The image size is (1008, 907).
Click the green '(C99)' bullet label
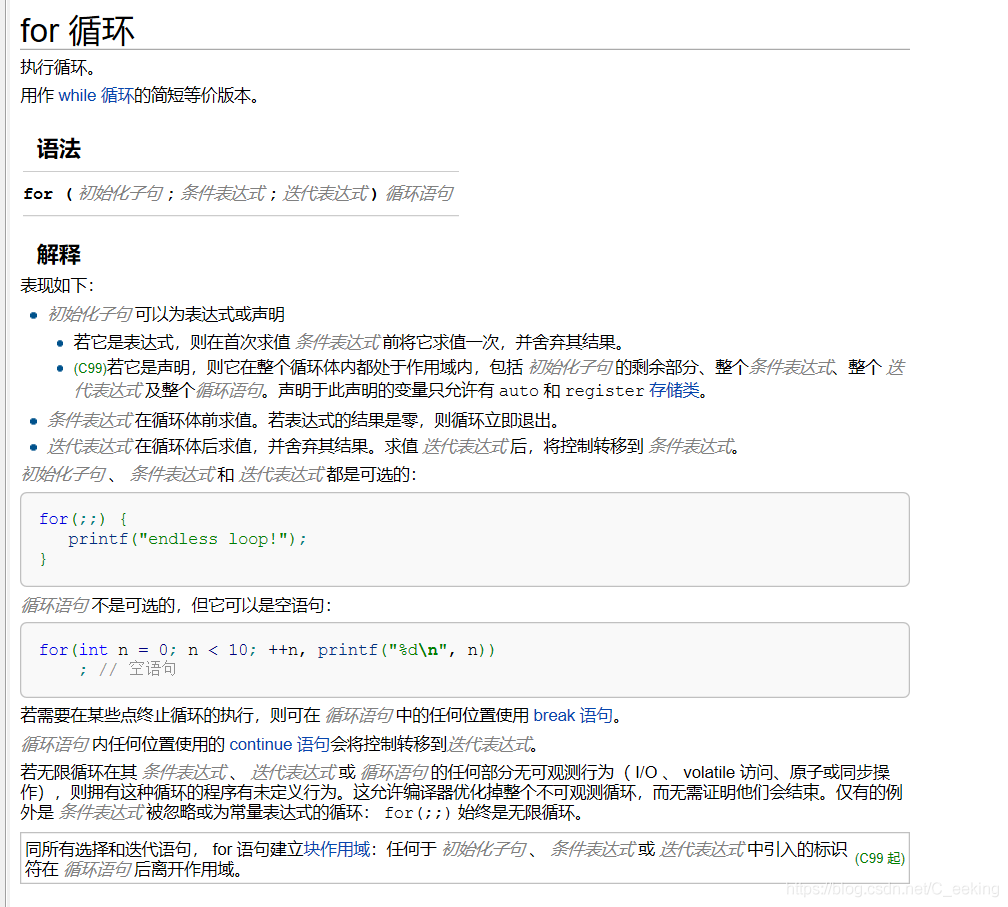(x=90, y=368)
